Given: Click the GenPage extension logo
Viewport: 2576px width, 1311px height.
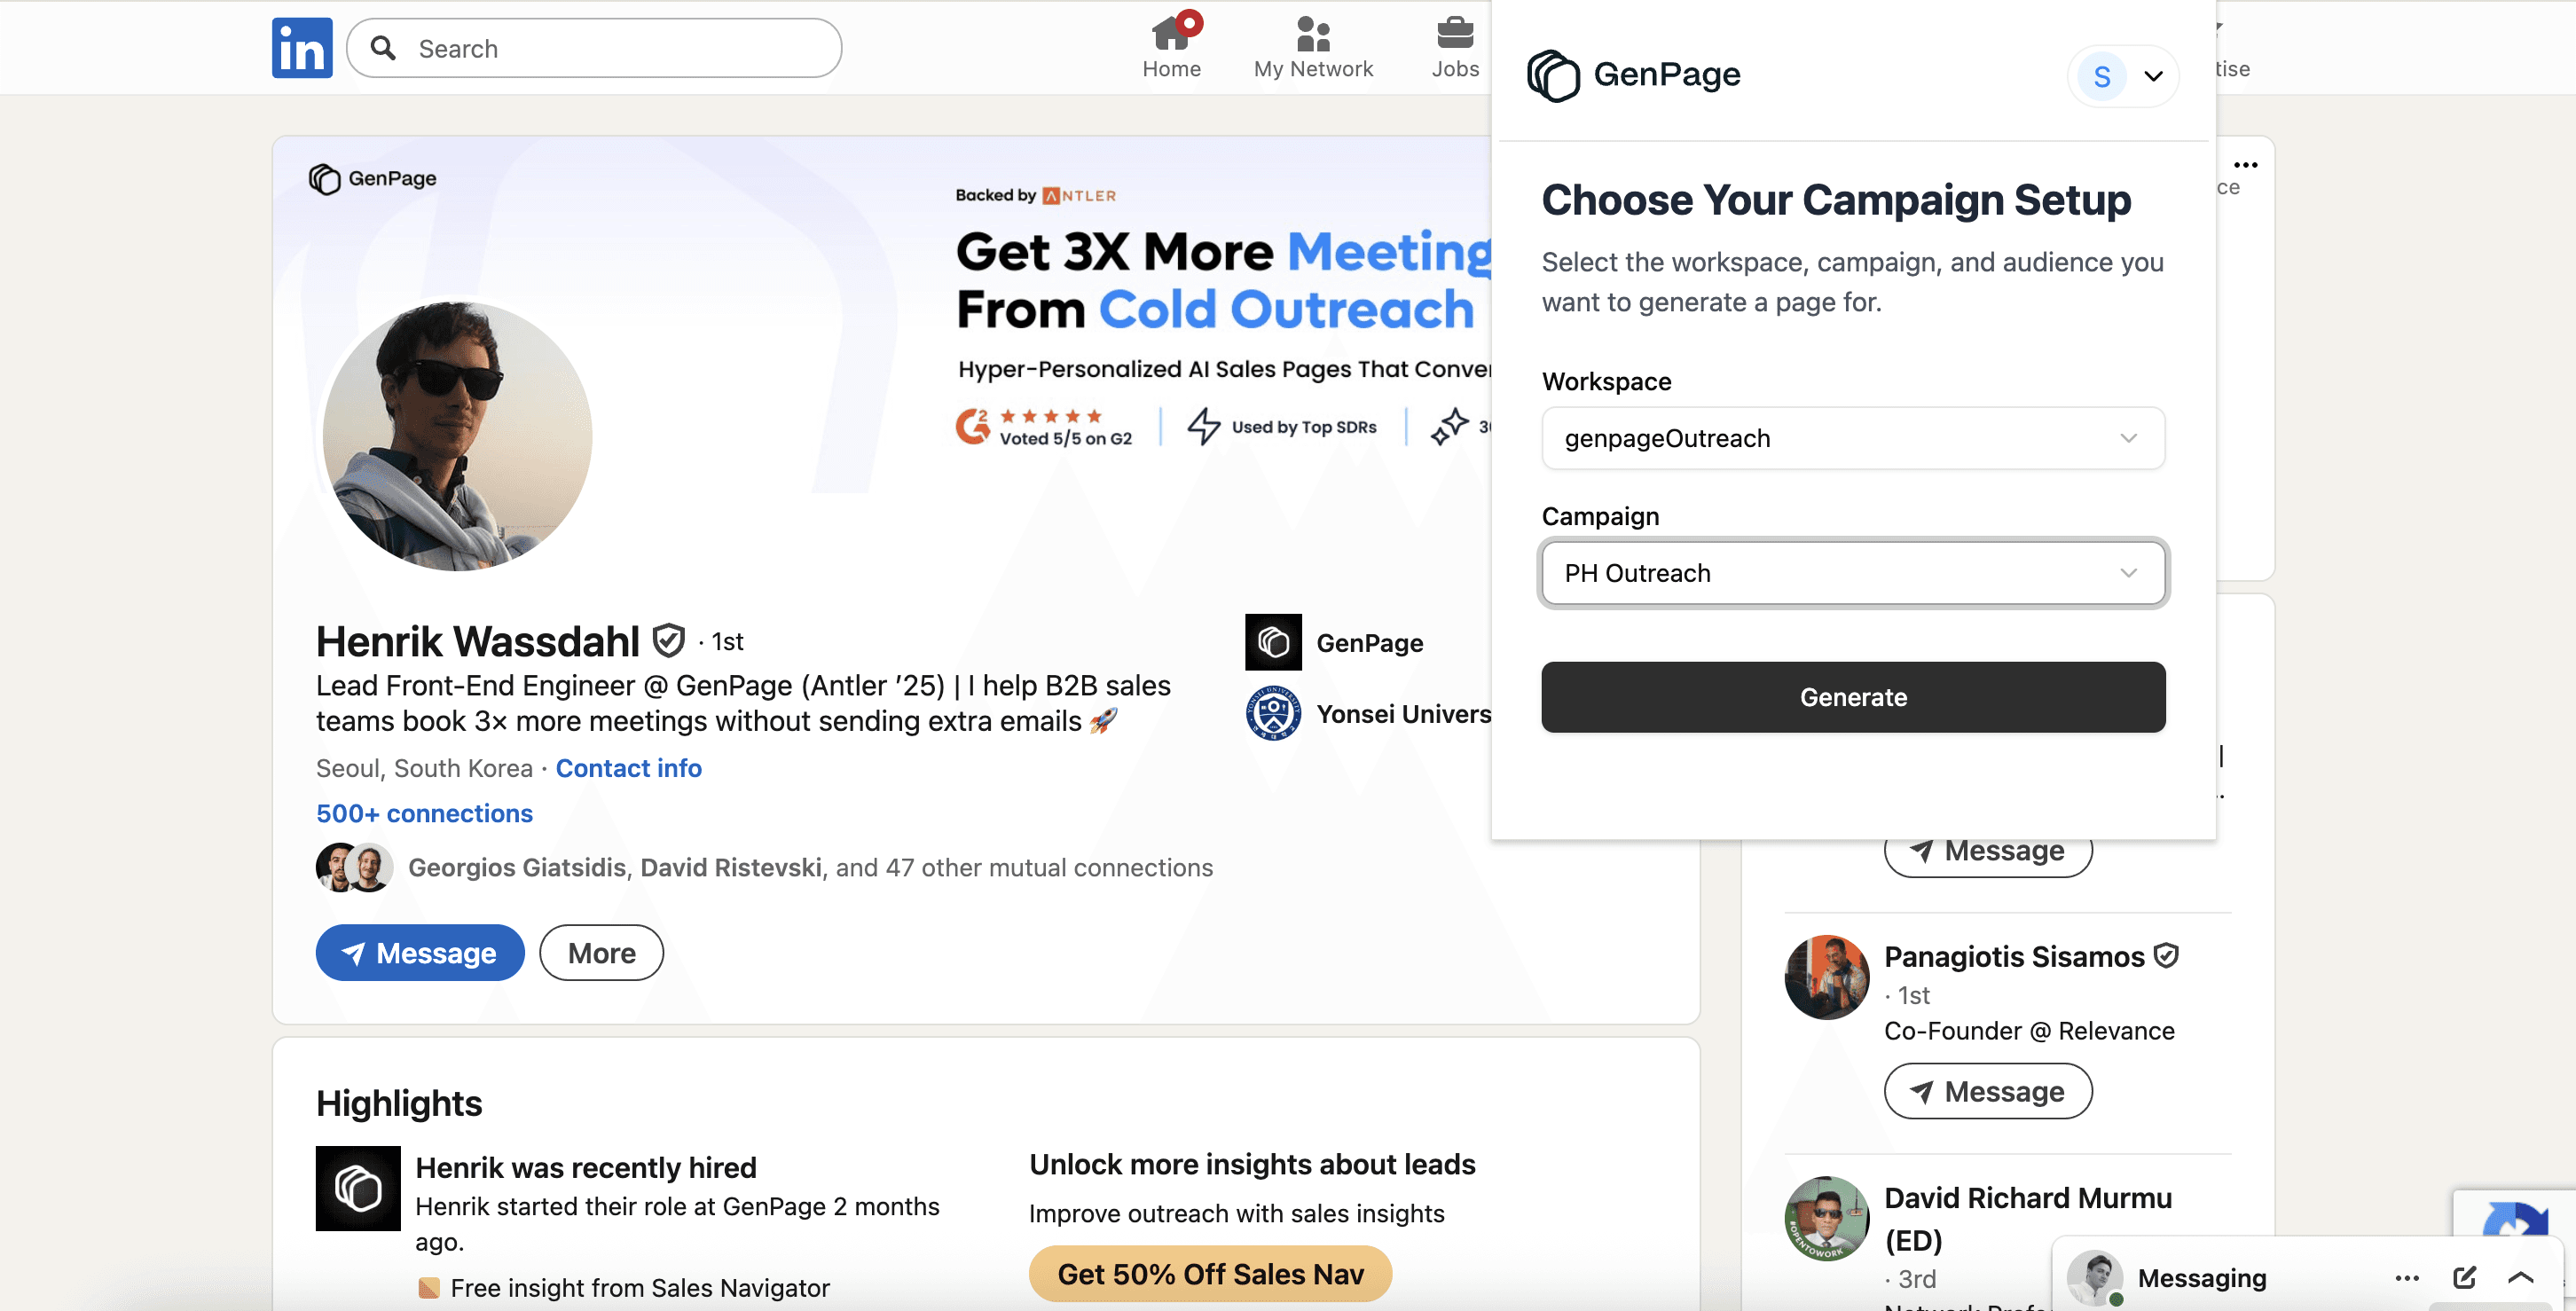Looking at the screenshot, I should [1553, 75].
